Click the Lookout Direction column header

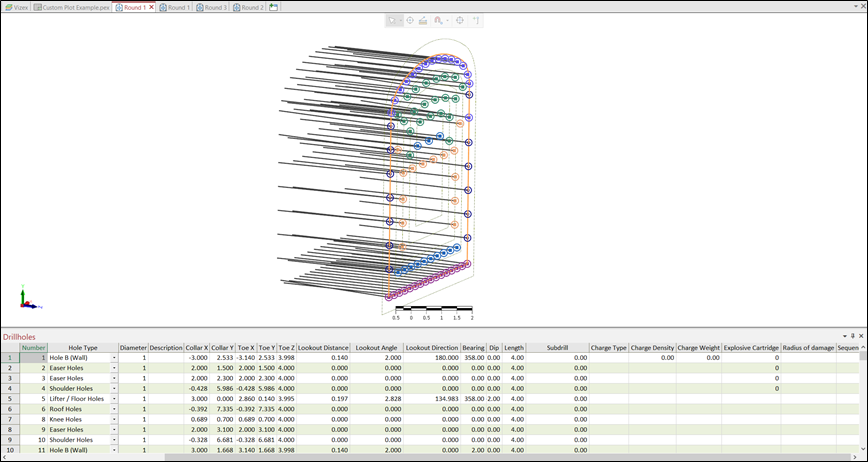pos(432,347)
